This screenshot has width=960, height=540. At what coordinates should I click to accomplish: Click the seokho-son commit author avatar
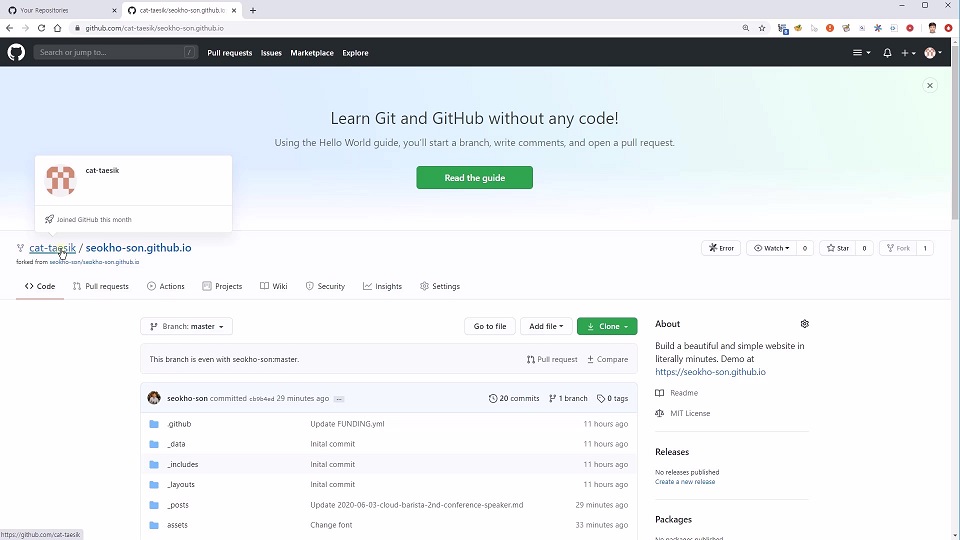click(154, 398)
